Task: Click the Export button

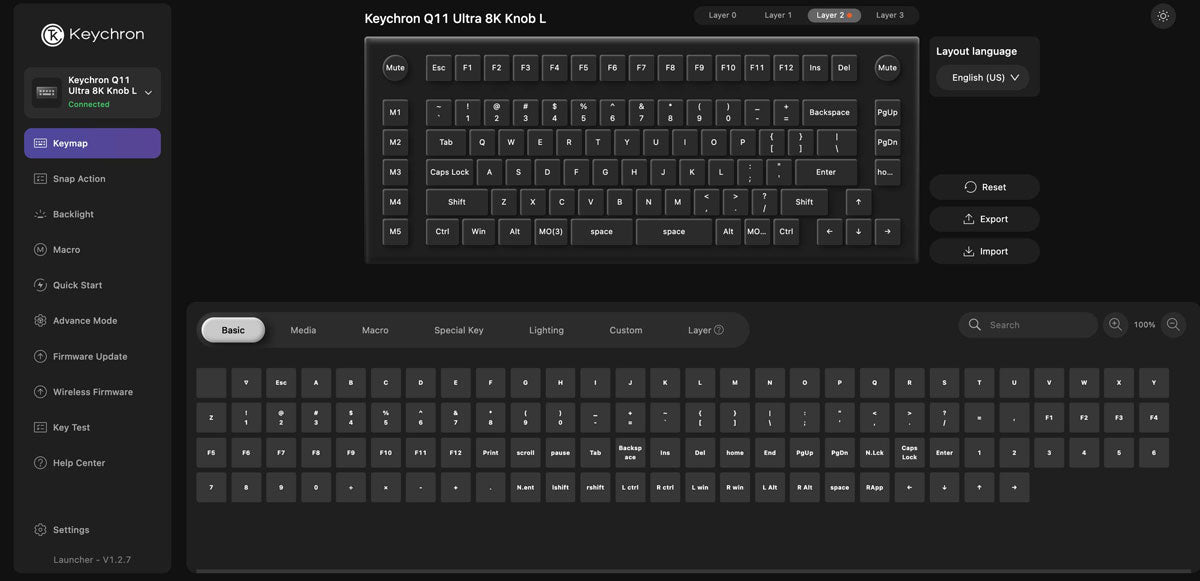Action: [x=984, y=219]
